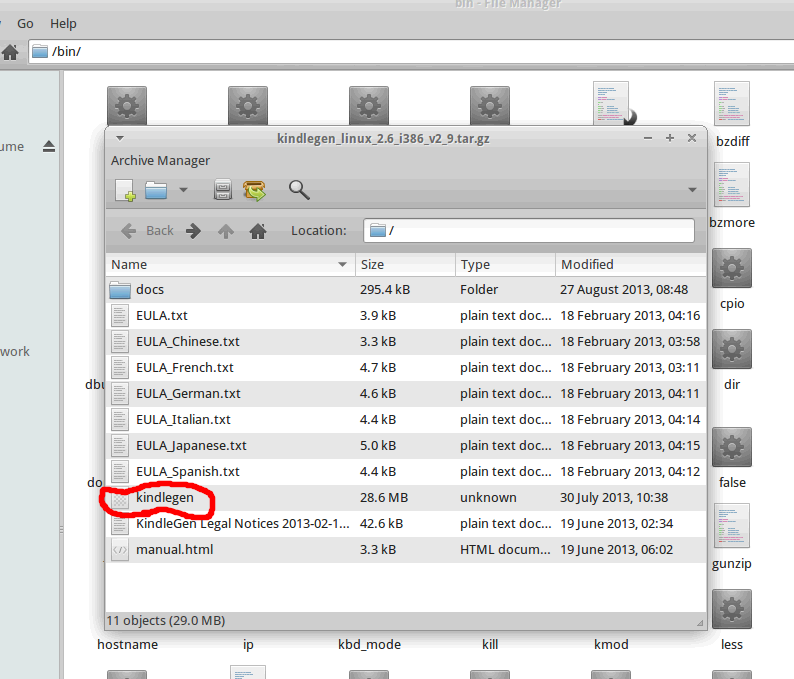This screenshot has width=794, height=679.
Task: Go up one level with up arrow
Action: pyautogui.click(x=226, y=231)
